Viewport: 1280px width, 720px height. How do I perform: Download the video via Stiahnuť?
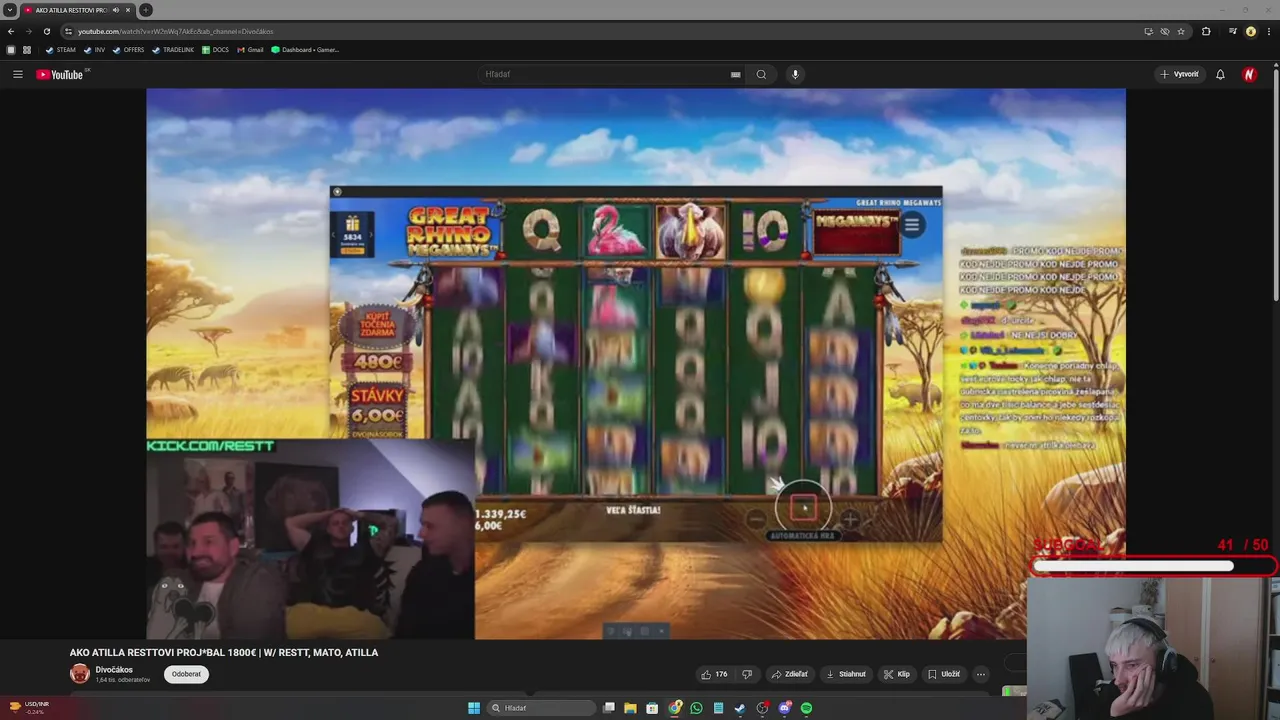(x=846, y=674)
